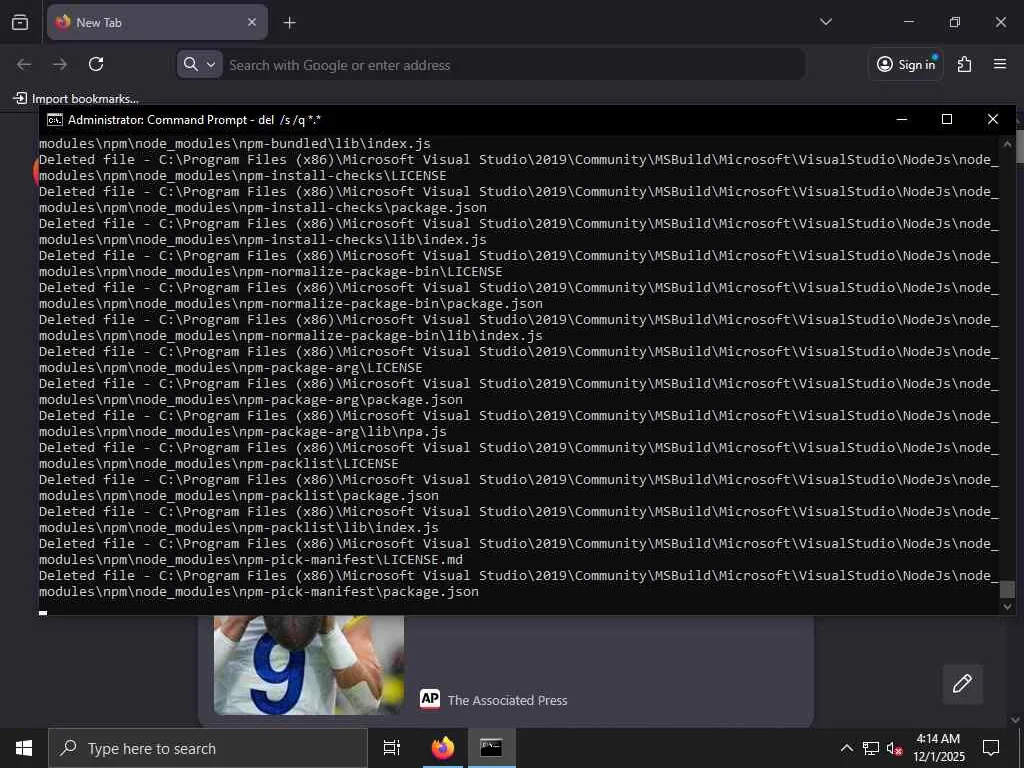1024x768 pixels.
Task: Click line ending npm-package-arg\lib\npa.js
Action: 243,432
